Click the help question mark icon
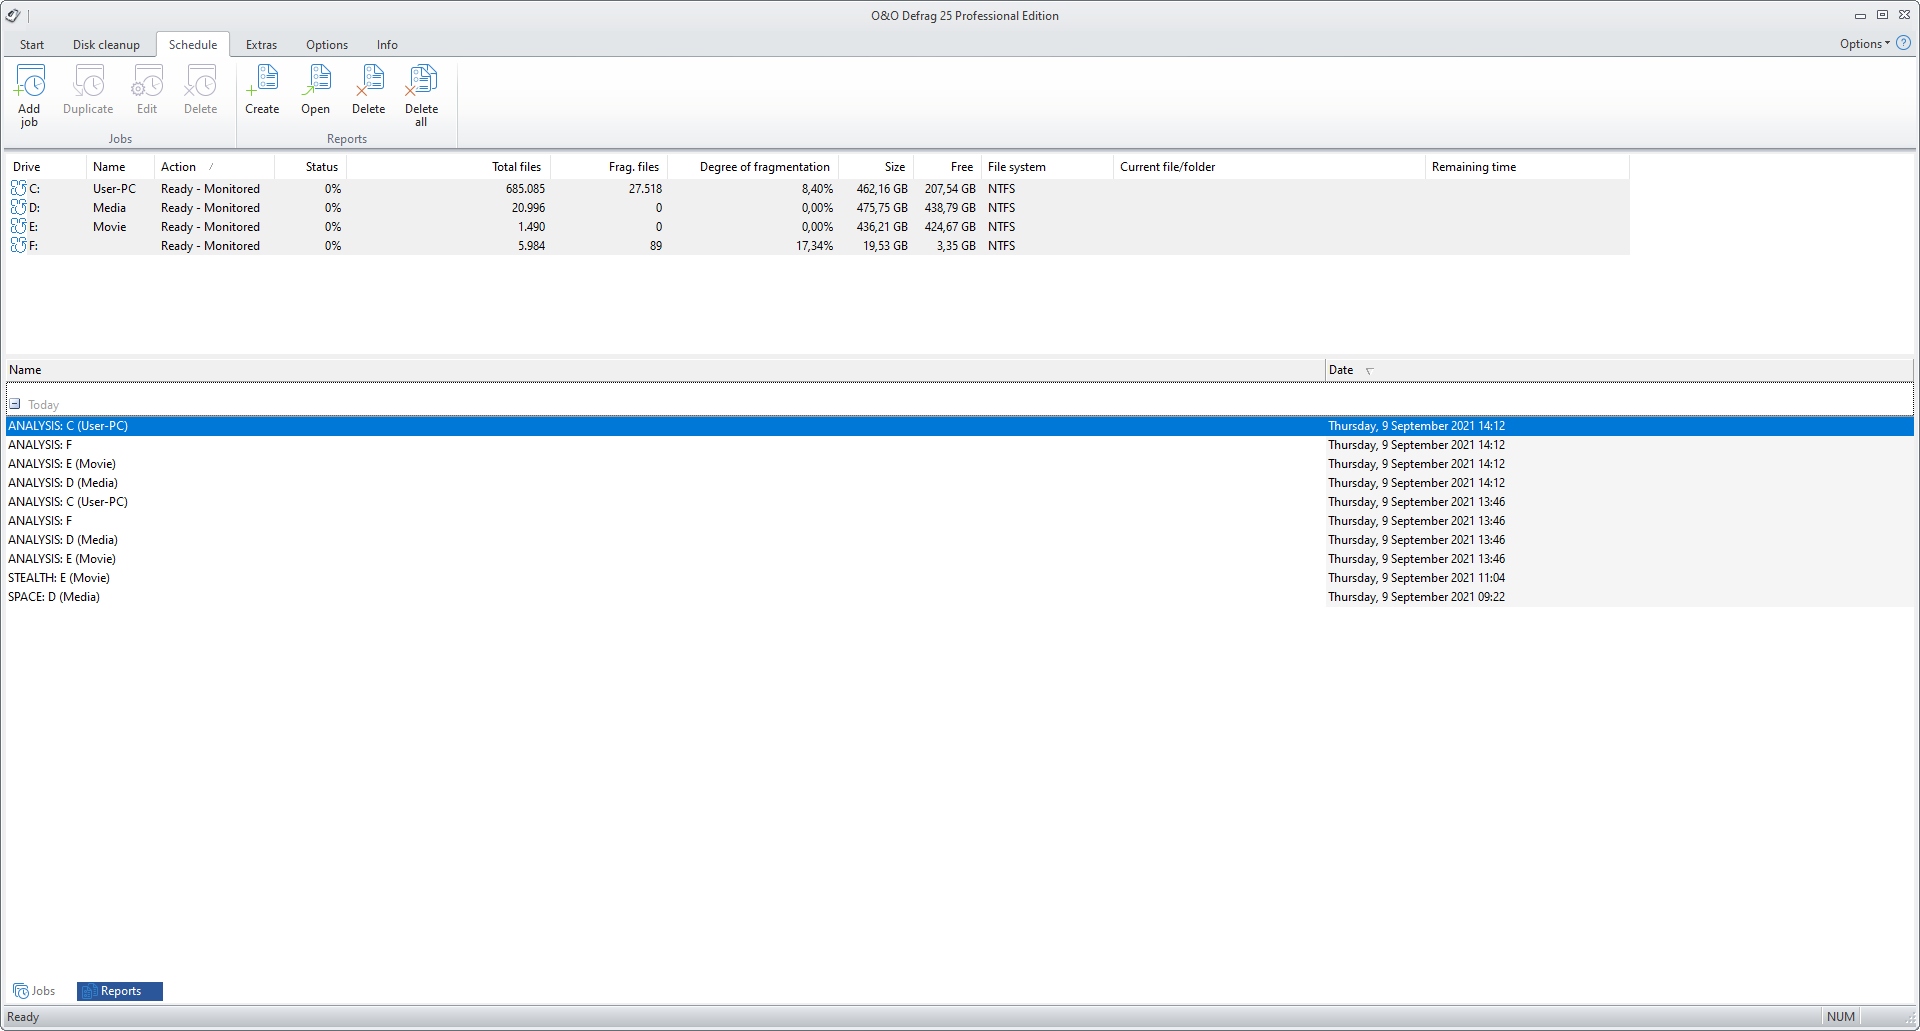 pos(1903,43)
